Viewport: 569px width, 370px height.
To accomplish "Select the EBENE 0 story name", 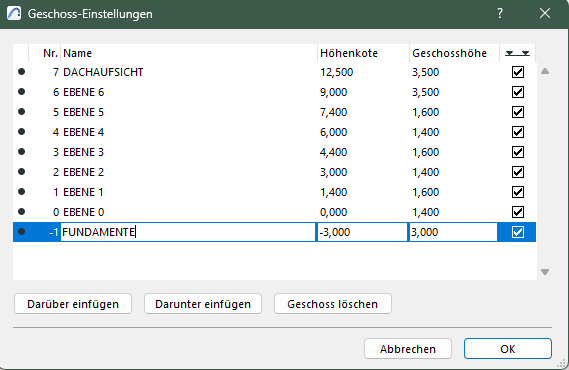I will (83, 212).
